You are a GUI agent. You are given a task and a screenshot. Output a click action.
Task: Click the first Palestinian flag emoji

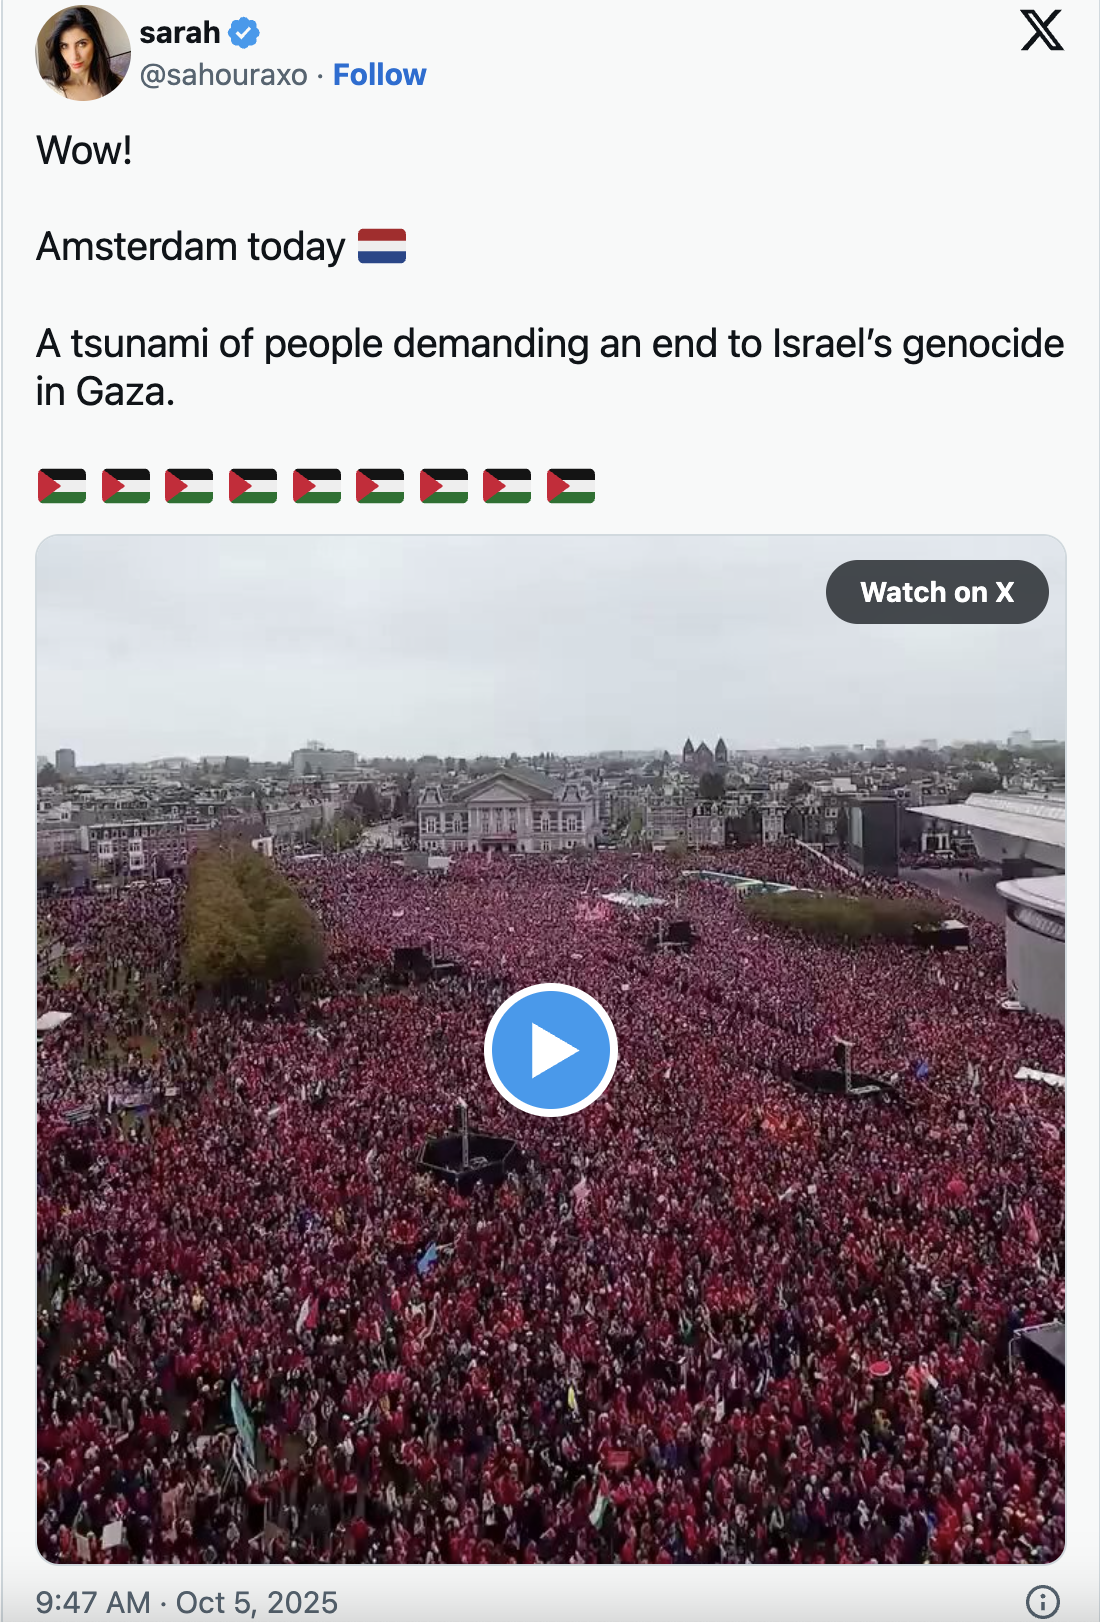click(x=62, y=486)
